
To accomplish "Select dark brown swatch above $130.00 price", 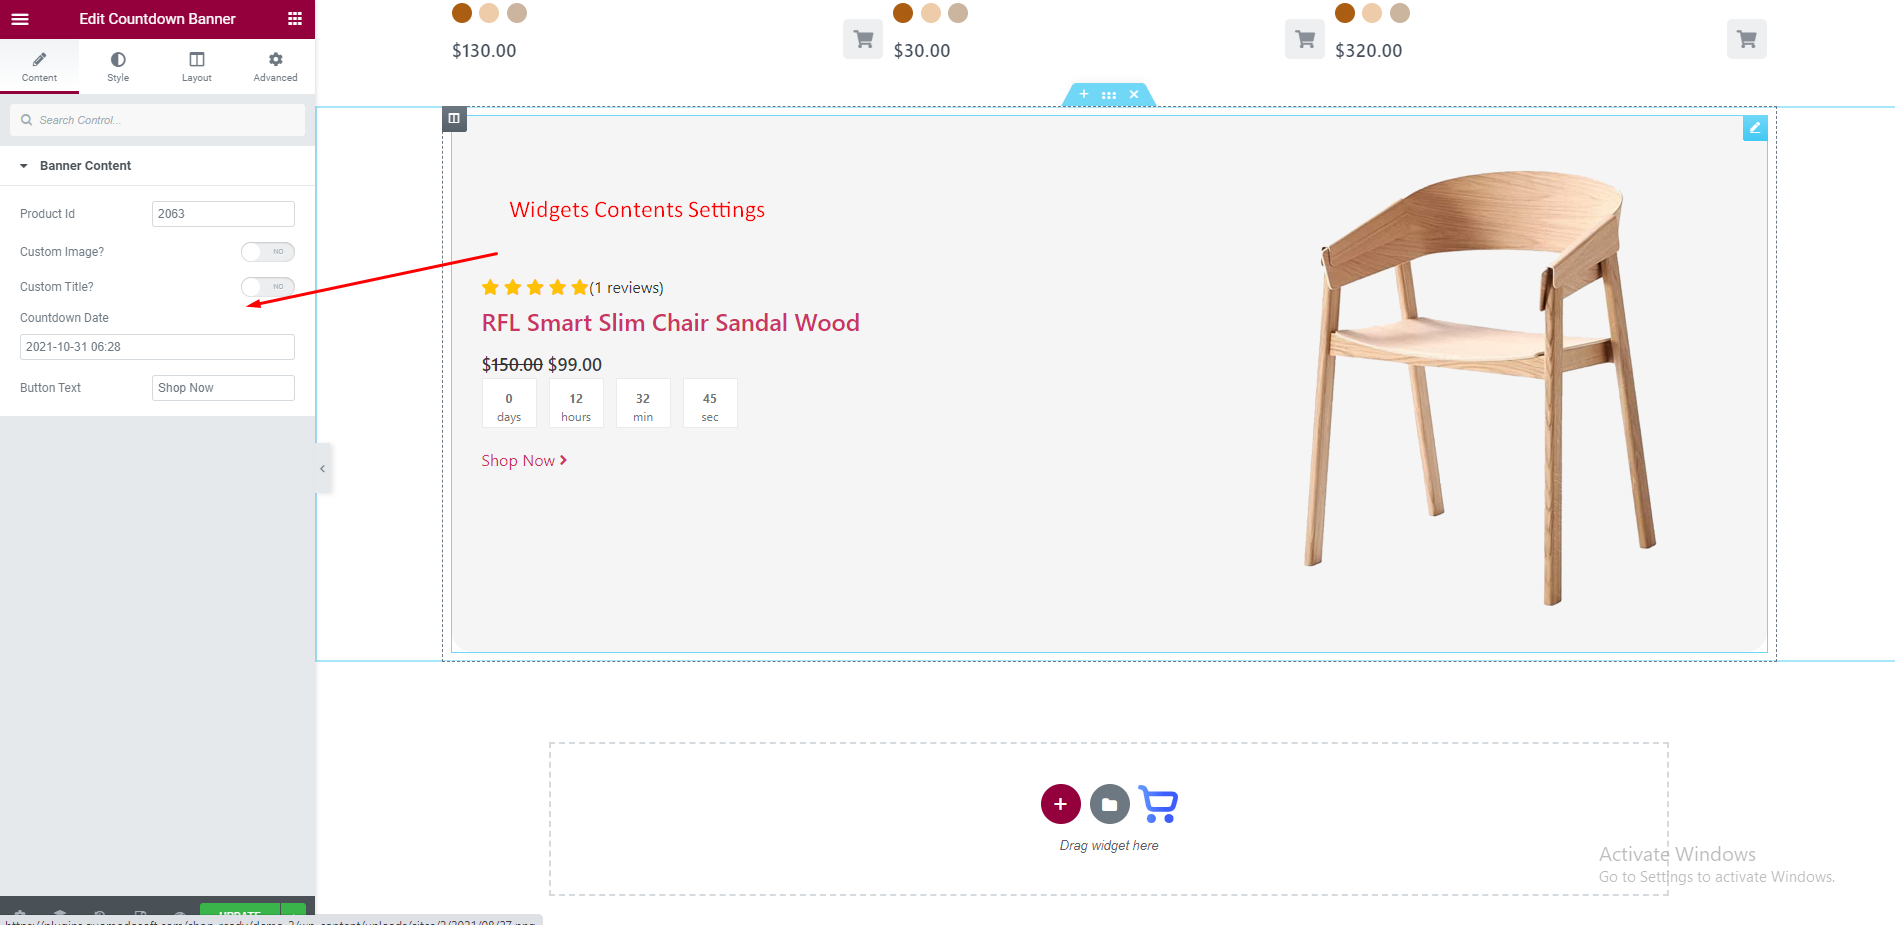I will point(462,13).
